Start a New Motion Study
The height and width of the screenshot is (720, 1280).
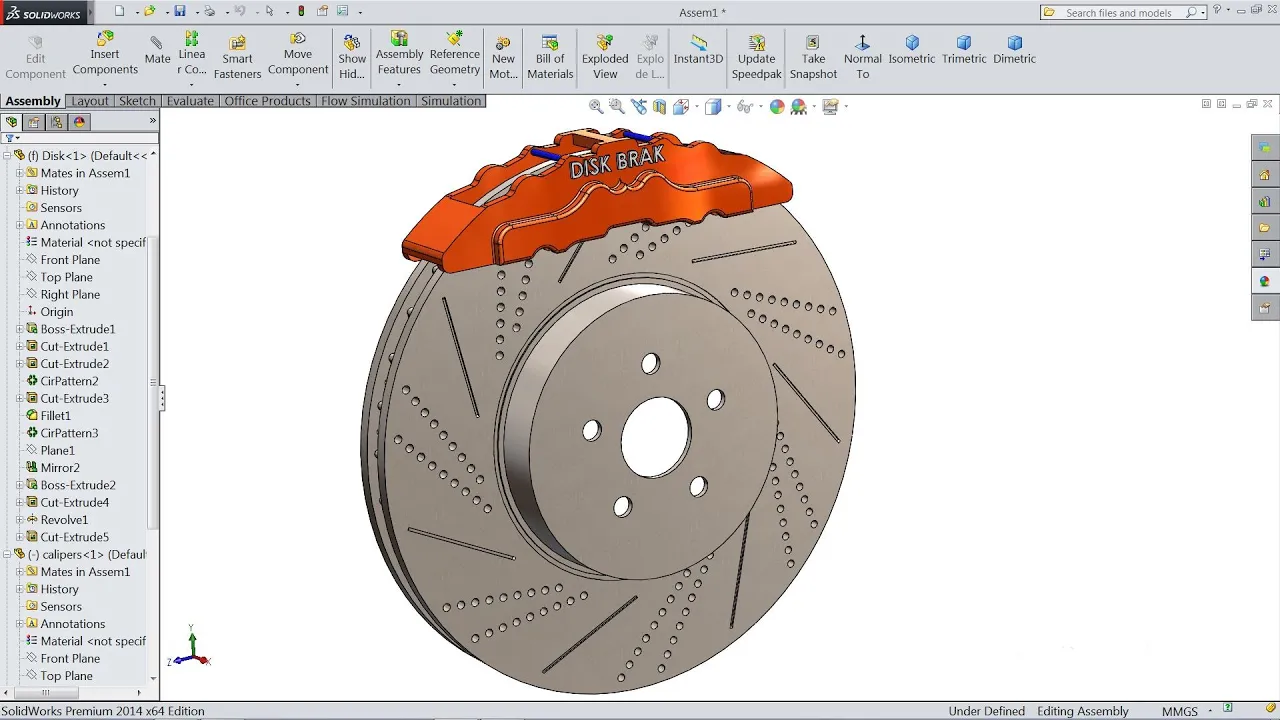tap(503, 58)
